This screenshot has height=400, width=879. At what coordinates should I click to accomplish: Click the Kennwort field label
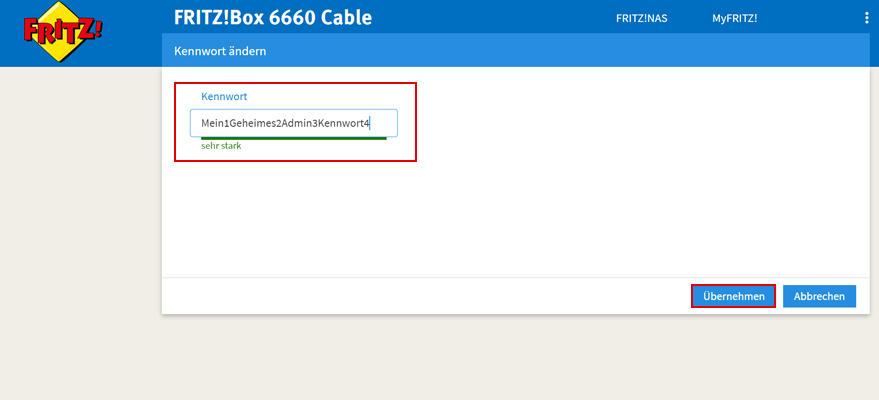pos(224,97)
